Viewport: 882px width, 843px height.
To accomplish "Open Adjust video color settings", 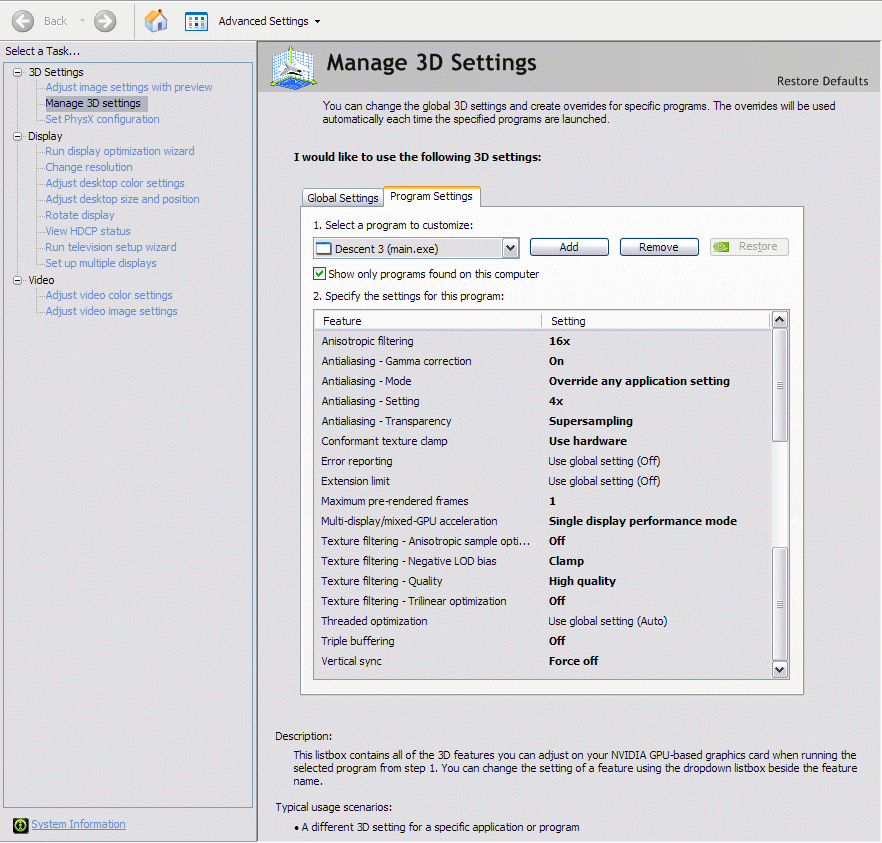I will [109, 295].
